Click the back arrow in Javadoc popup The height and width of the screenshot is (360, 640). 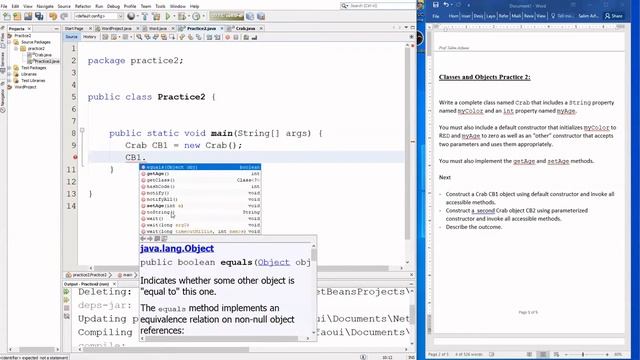pyautogui.click(x=143, y=239)
